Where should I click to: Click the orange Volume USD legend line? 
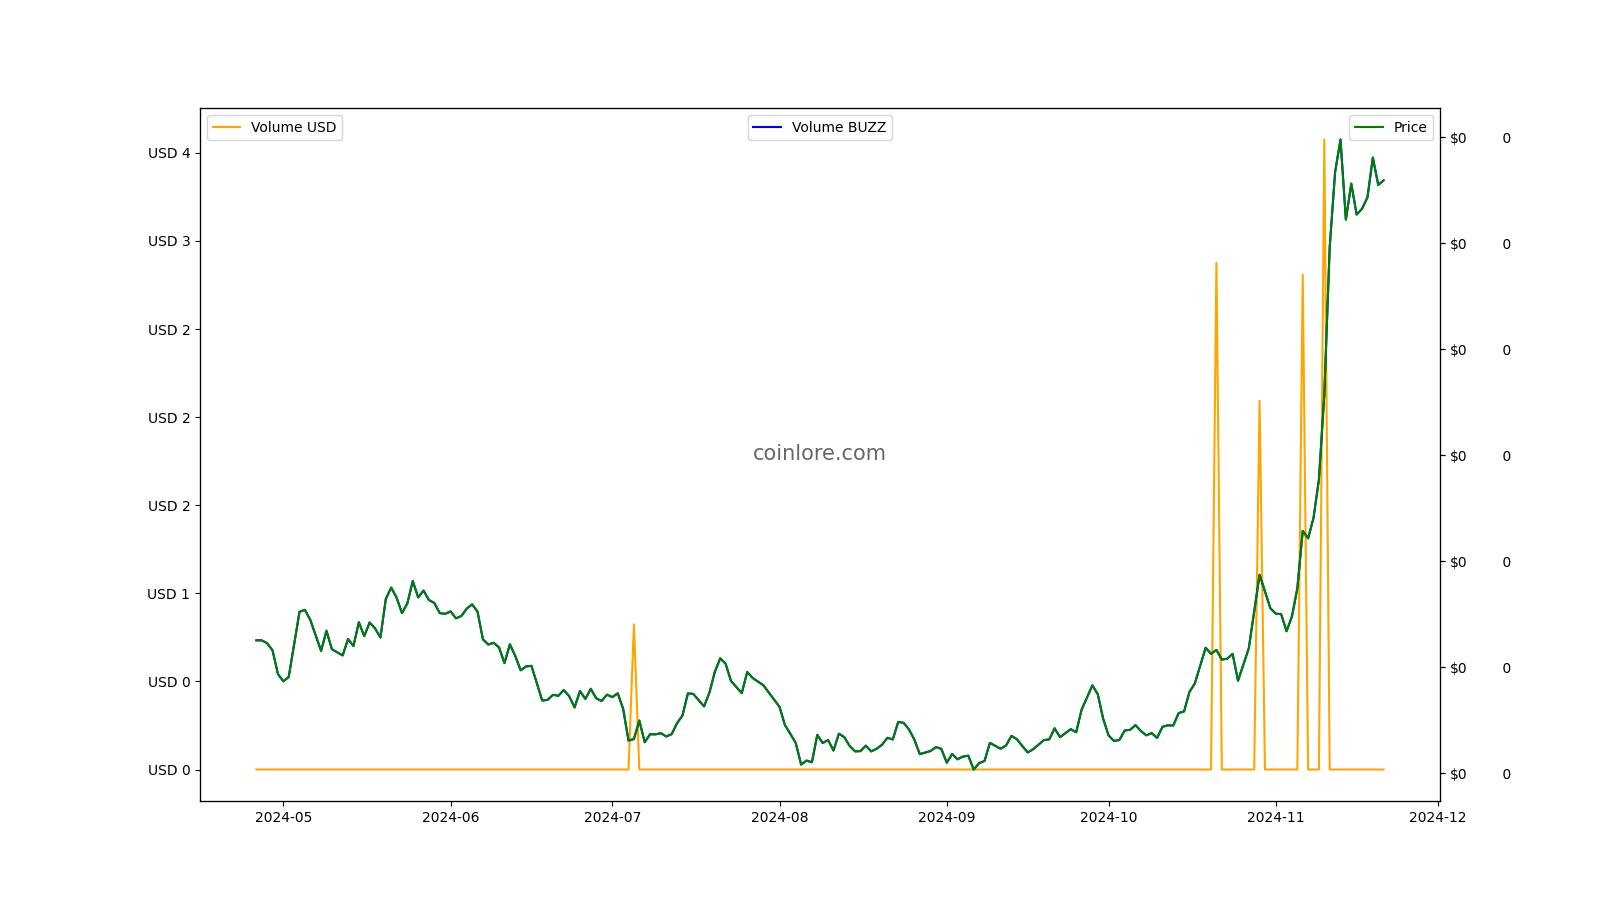point(227,127)
